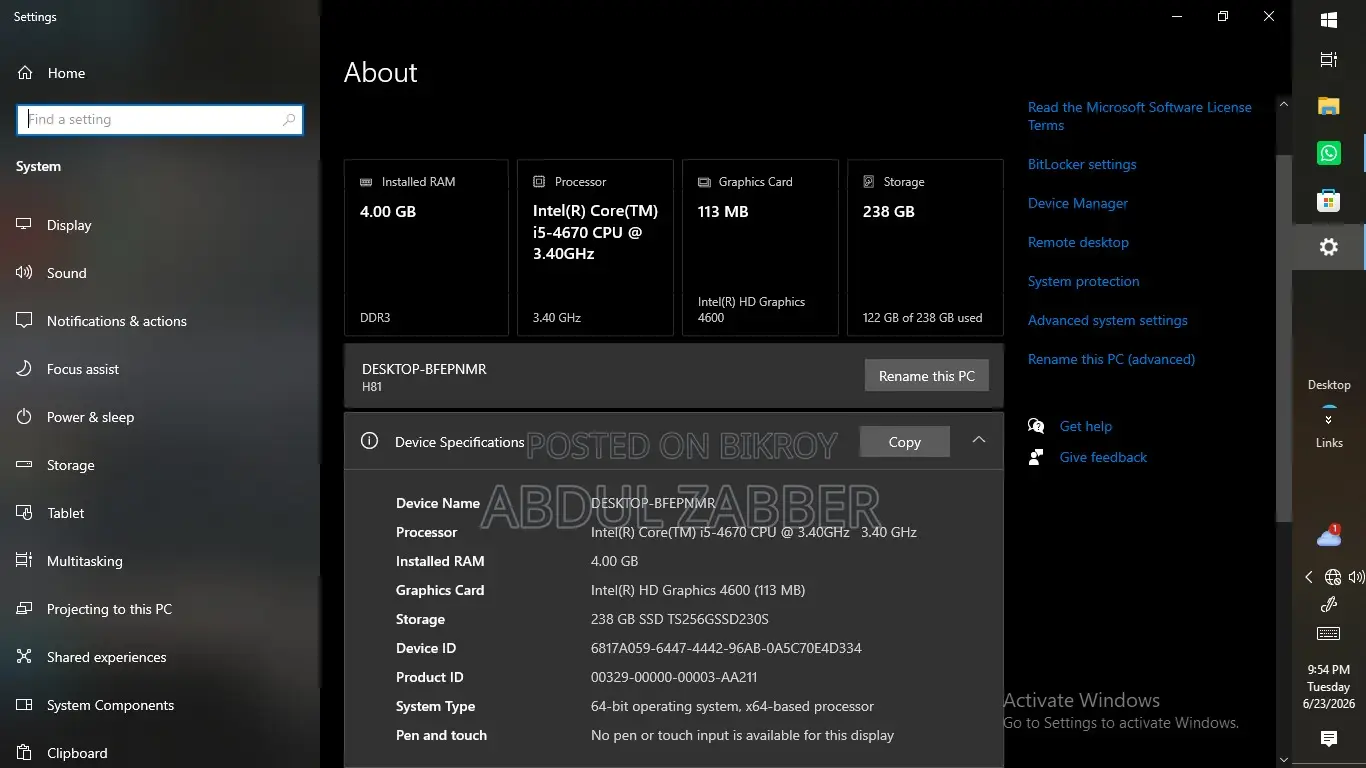Click the network globe tray icon

tap(1333, 577)
